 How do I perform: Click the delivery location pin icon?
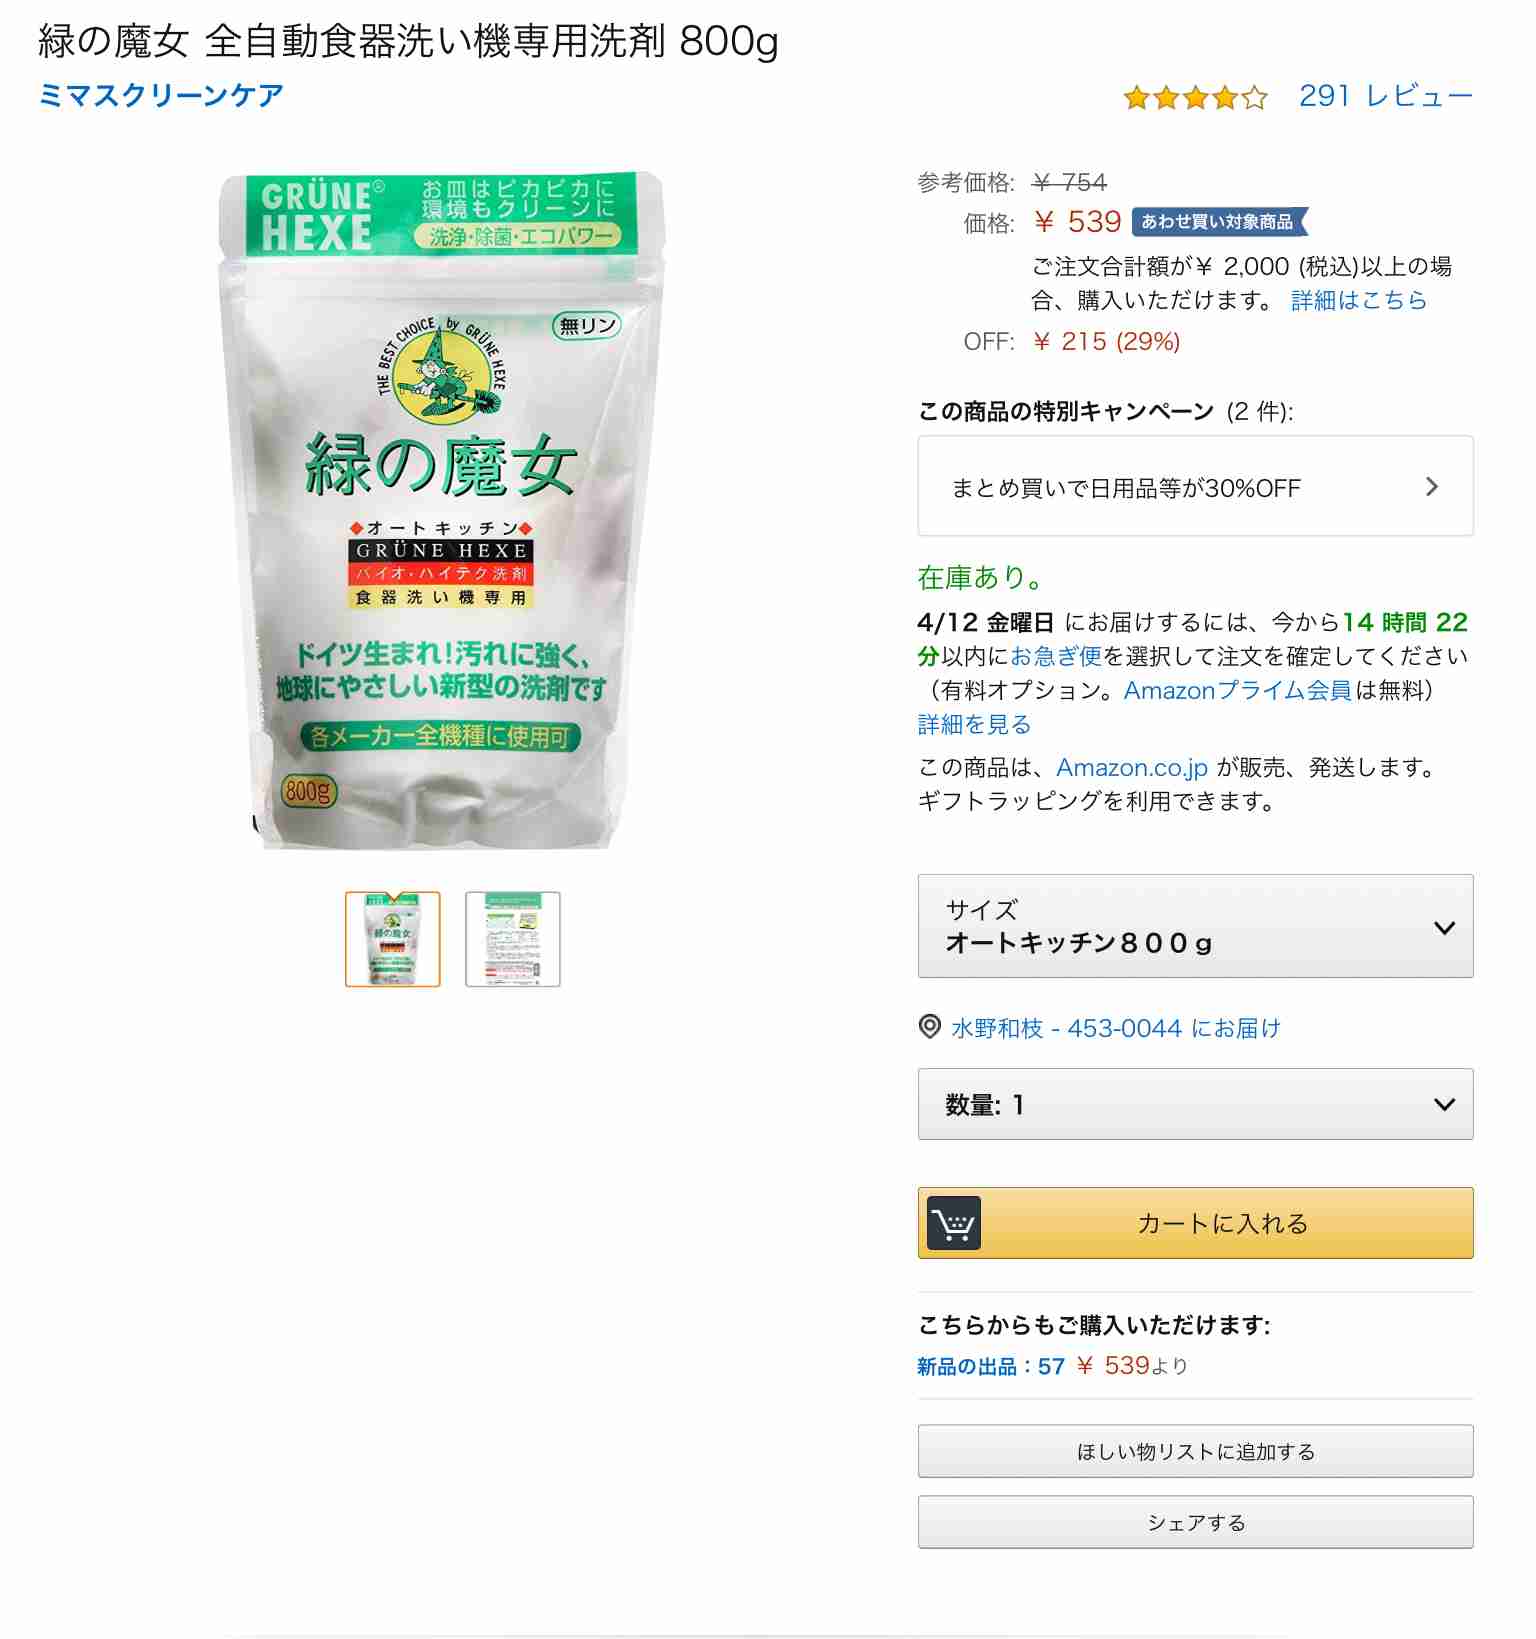[x=930, y=1027]
